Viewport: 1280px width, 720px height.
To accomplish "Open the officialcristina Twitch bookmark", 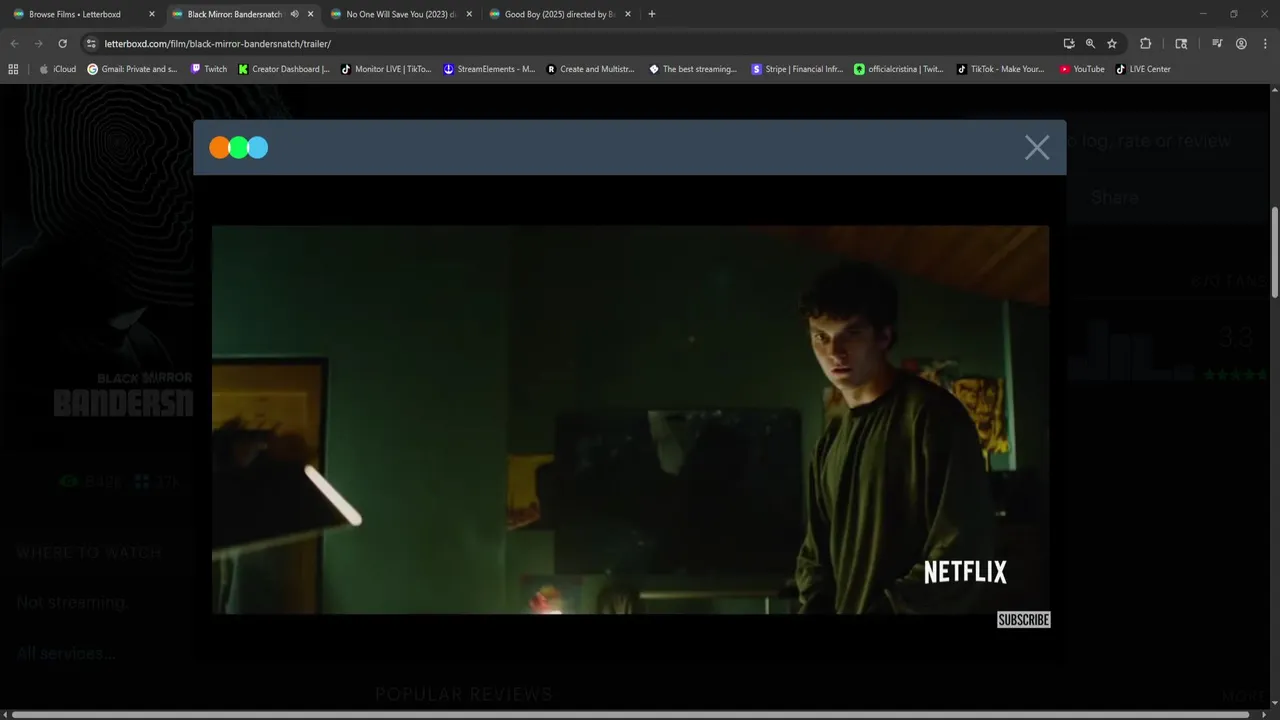I will [x=899, y=69].
